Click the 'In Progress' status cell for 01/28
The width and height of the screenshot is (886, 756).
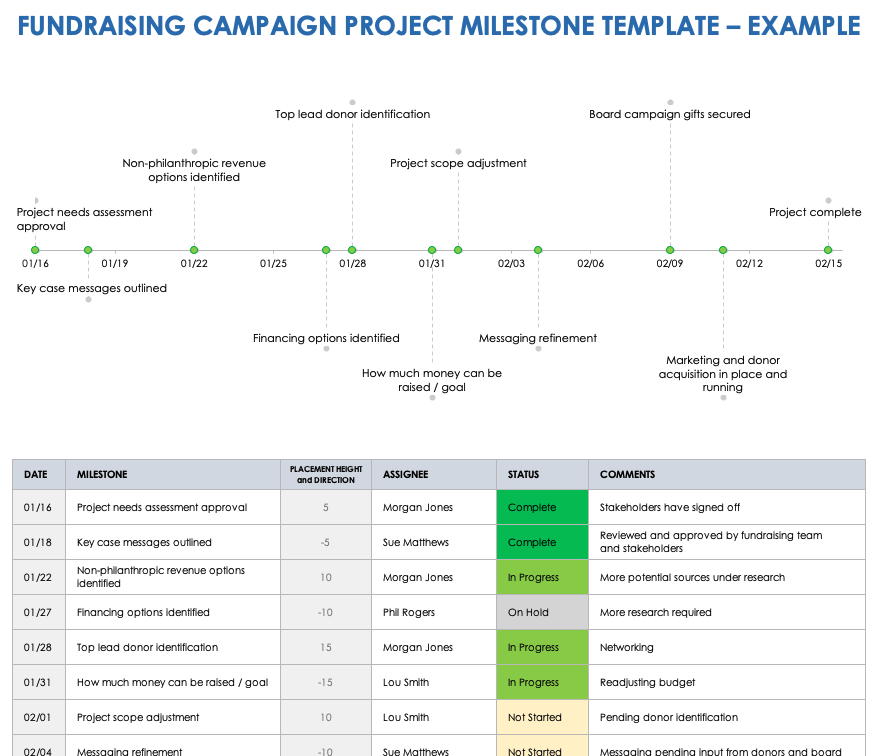click(x=542, y=647)
